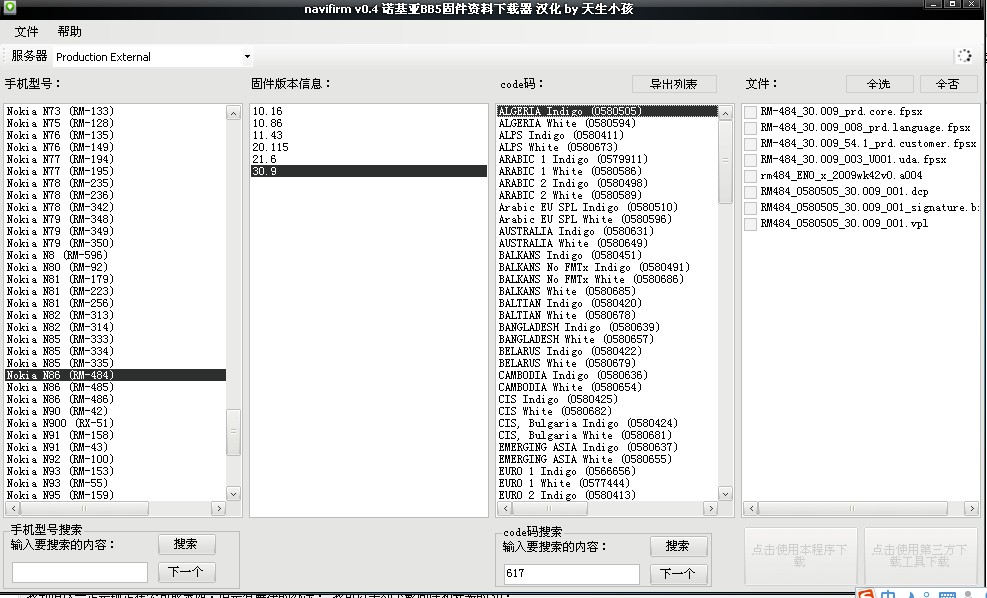This screenshot has height=598, width=987.
Task: Click the 全选 select all button
Action: [879, 84]
